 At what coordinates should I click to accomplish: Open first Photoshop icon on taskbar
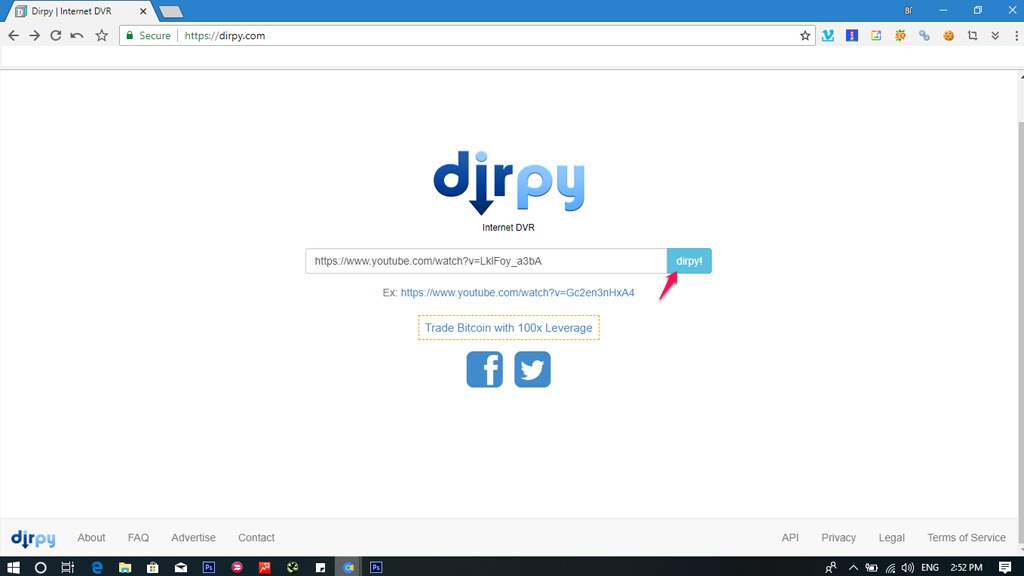(x=209, y=567)
